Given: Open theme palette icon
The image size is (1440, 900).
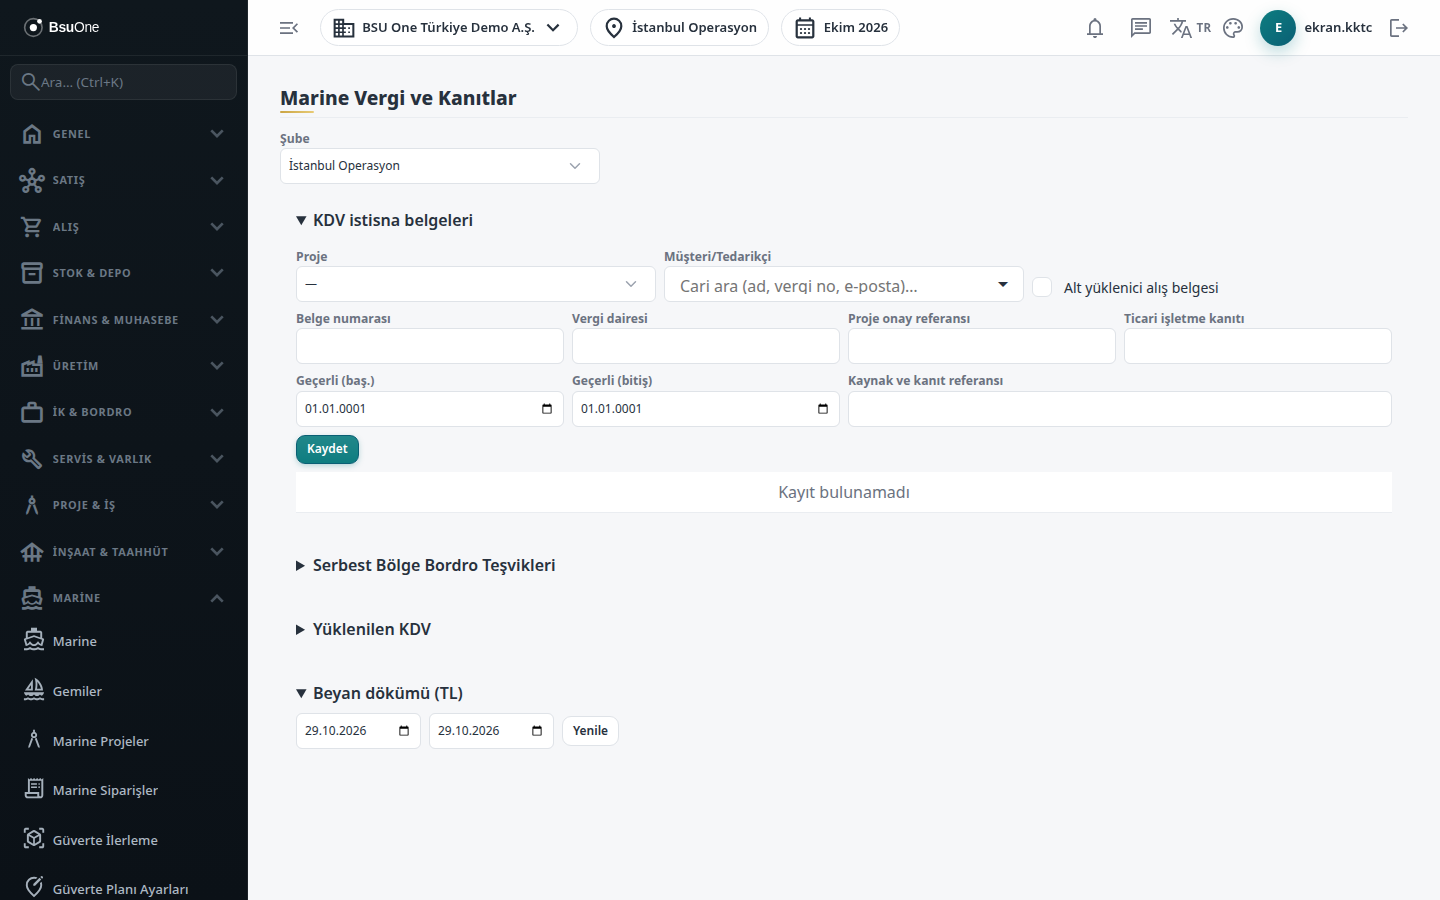Looking at the screenshot, I should pyautogui.click(x=1233, y=28).
